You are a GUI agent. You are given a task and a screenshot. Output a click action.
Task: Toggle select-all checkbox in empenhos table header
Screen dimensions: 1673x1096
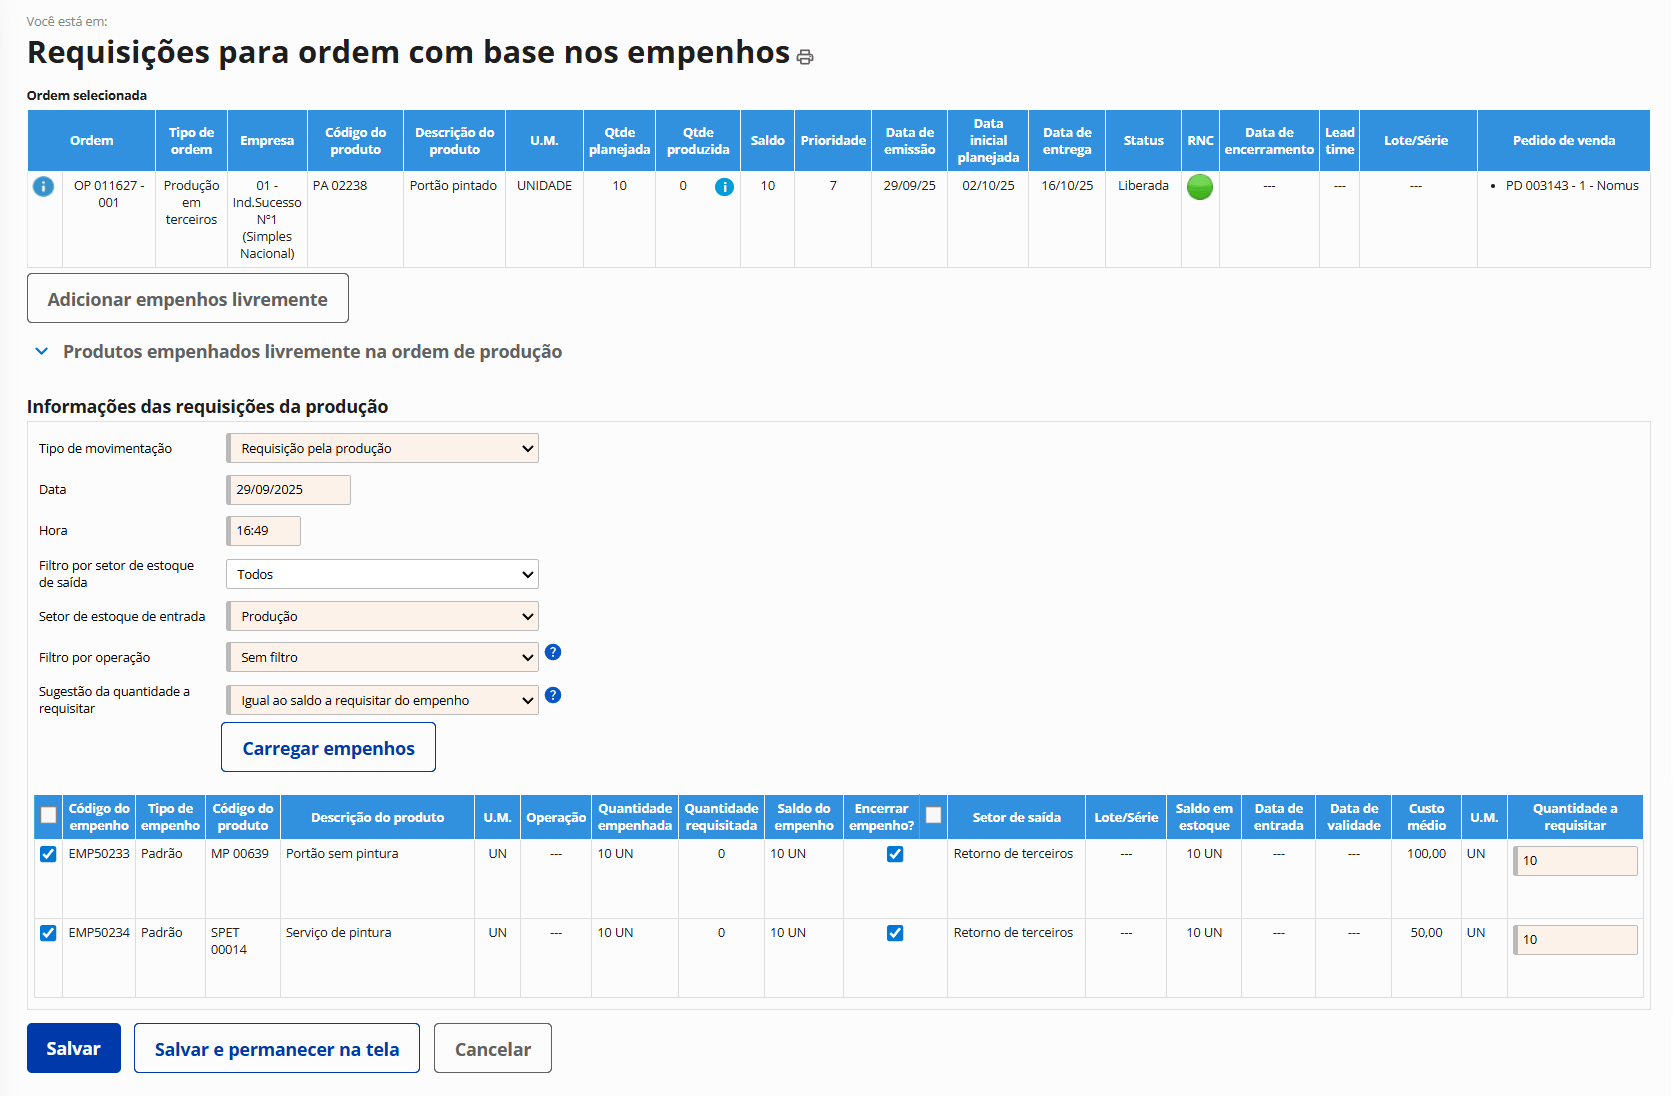[48, 815]
